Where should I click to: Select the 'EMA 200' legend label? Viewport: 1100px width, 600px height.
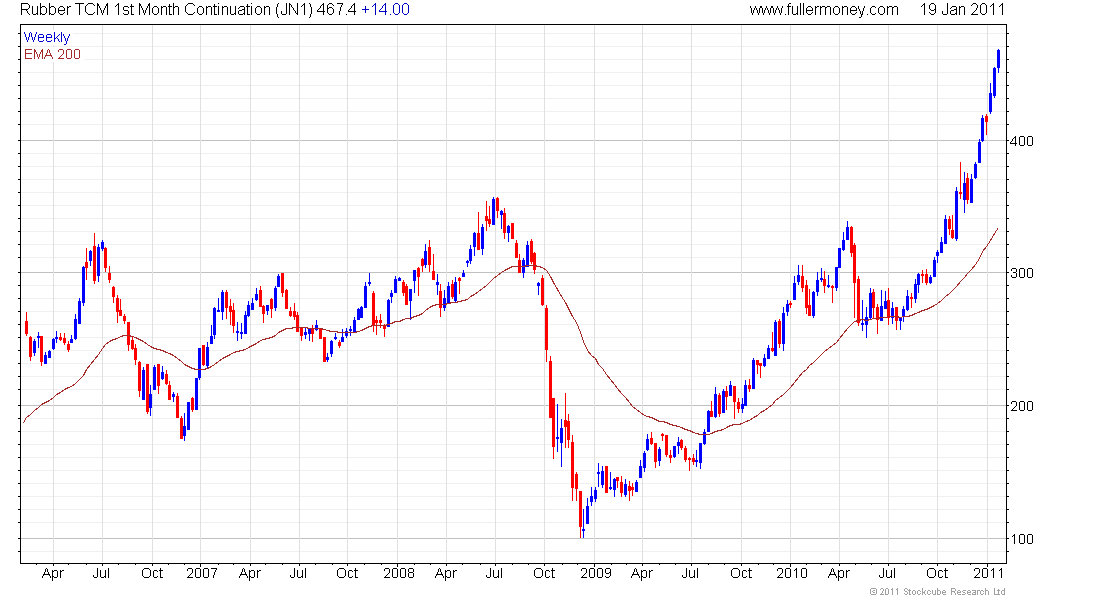[x=52, y=55]
